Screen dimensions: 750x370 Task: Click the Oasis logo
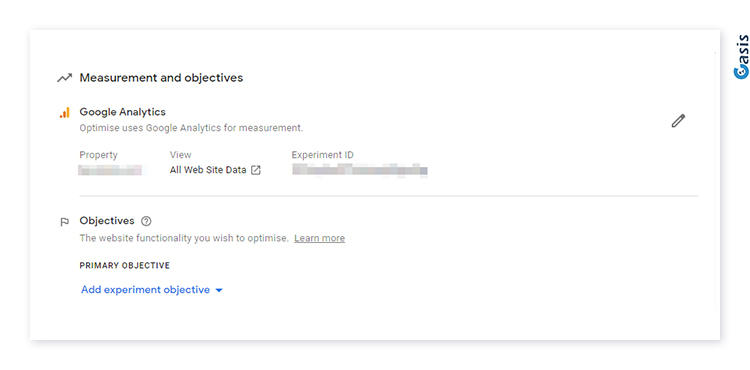741,56
